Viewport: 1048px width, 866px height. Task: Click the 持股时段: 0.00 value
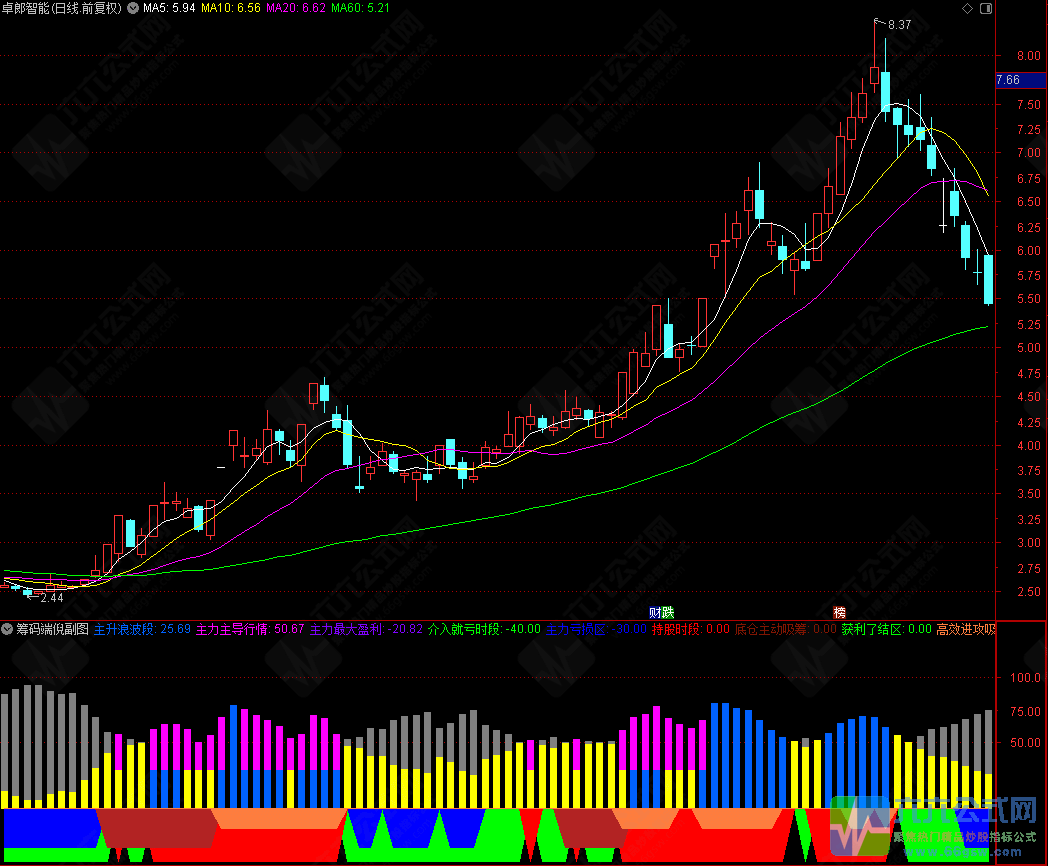click(690, 629)
